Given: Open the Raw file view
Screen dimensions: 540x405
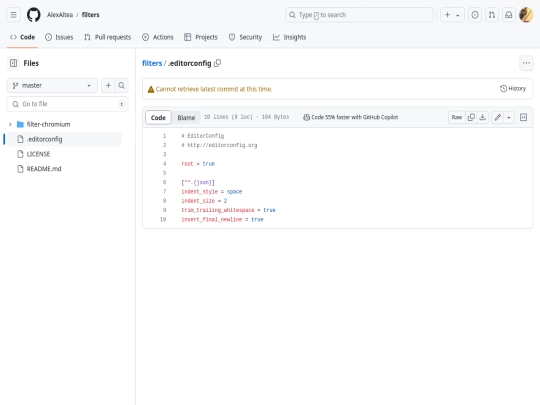Looking at the screenshot, I should click(x=457, y=117).
